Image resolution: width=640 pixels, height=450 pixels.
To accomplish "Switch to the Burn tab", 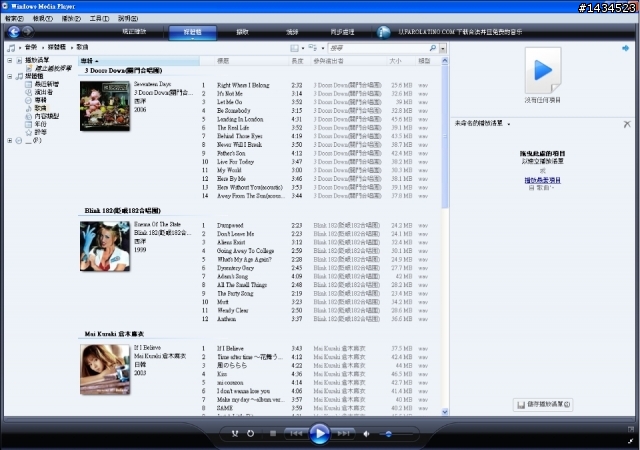I will pyautogui.click(x=292, y=32).
